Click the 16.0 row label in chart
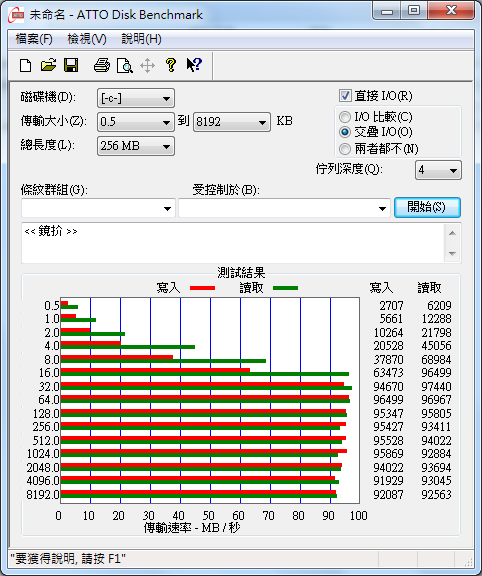This screenshot has height=576, width=482. 49,373
